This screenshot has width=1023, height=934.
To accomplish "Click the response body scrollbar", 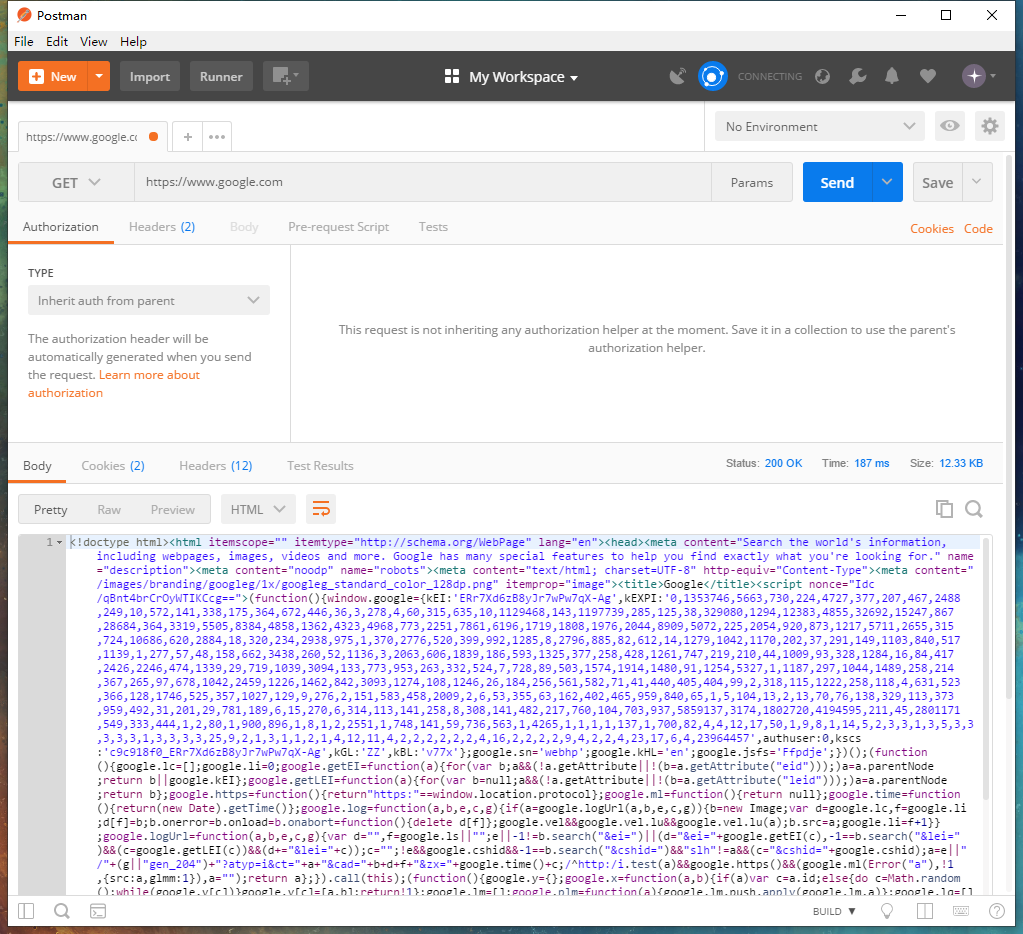I will (x=985, y=670).
